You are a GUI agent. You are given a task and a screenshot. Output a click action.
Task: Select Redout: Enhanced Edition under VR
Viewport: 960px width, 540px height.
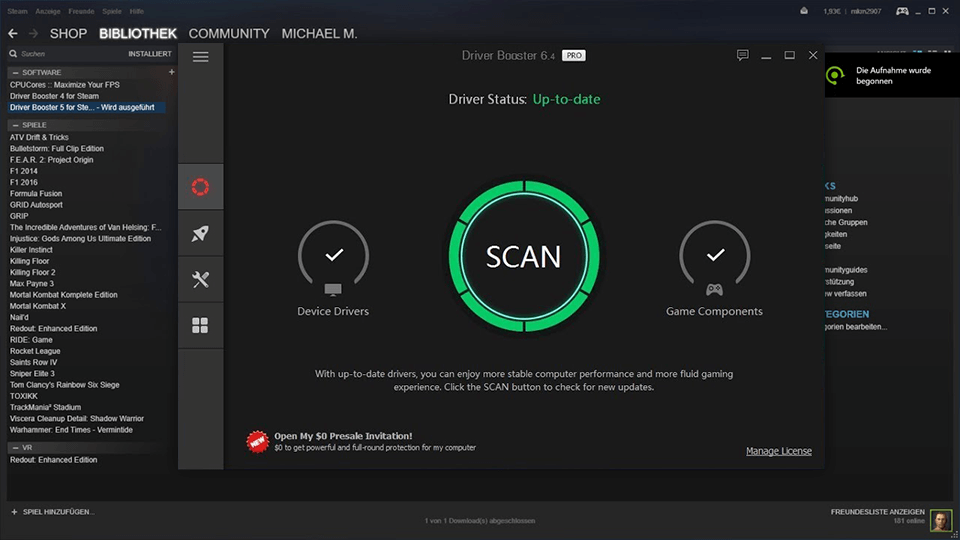[53, 460]
